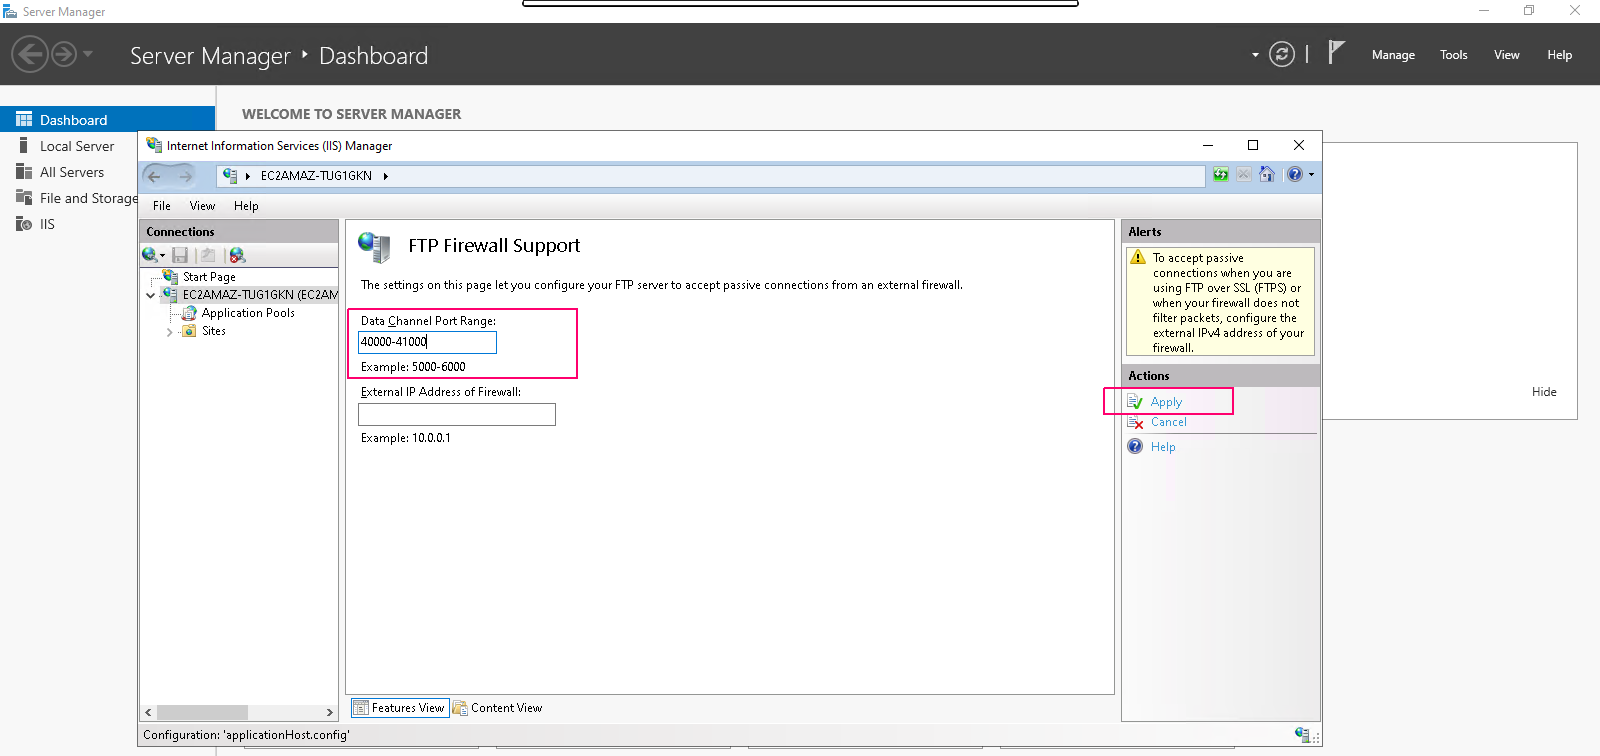Click the save connections floppy icon
The width and height of the screenshot is (1600, 756).
(x=180, y=255)
